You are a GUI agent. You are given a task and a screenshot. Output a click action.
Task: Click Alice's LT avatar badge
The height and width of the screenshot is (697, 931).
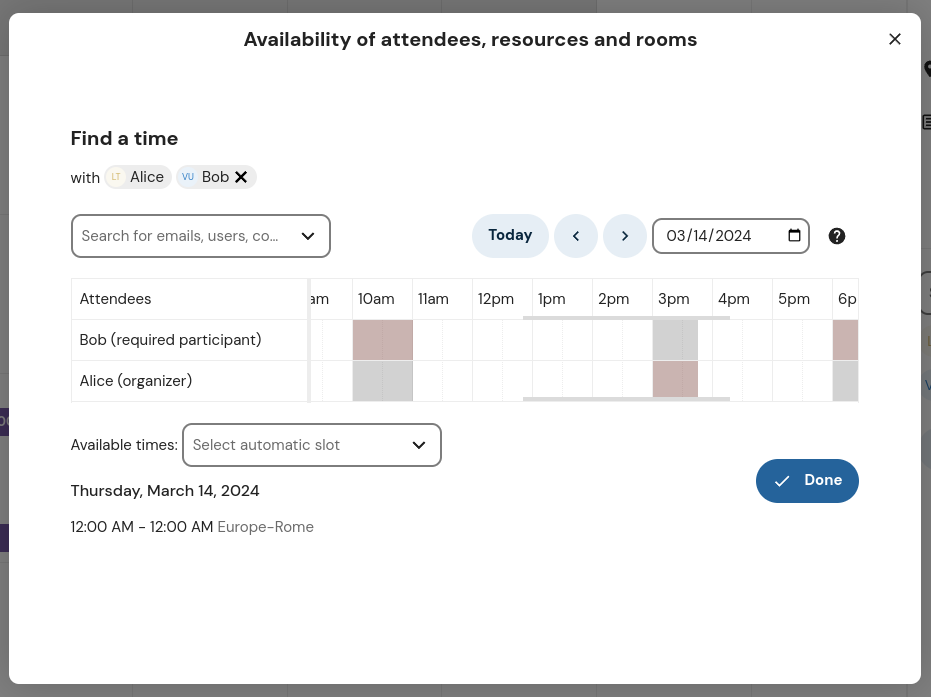click(x=116, y=177)
